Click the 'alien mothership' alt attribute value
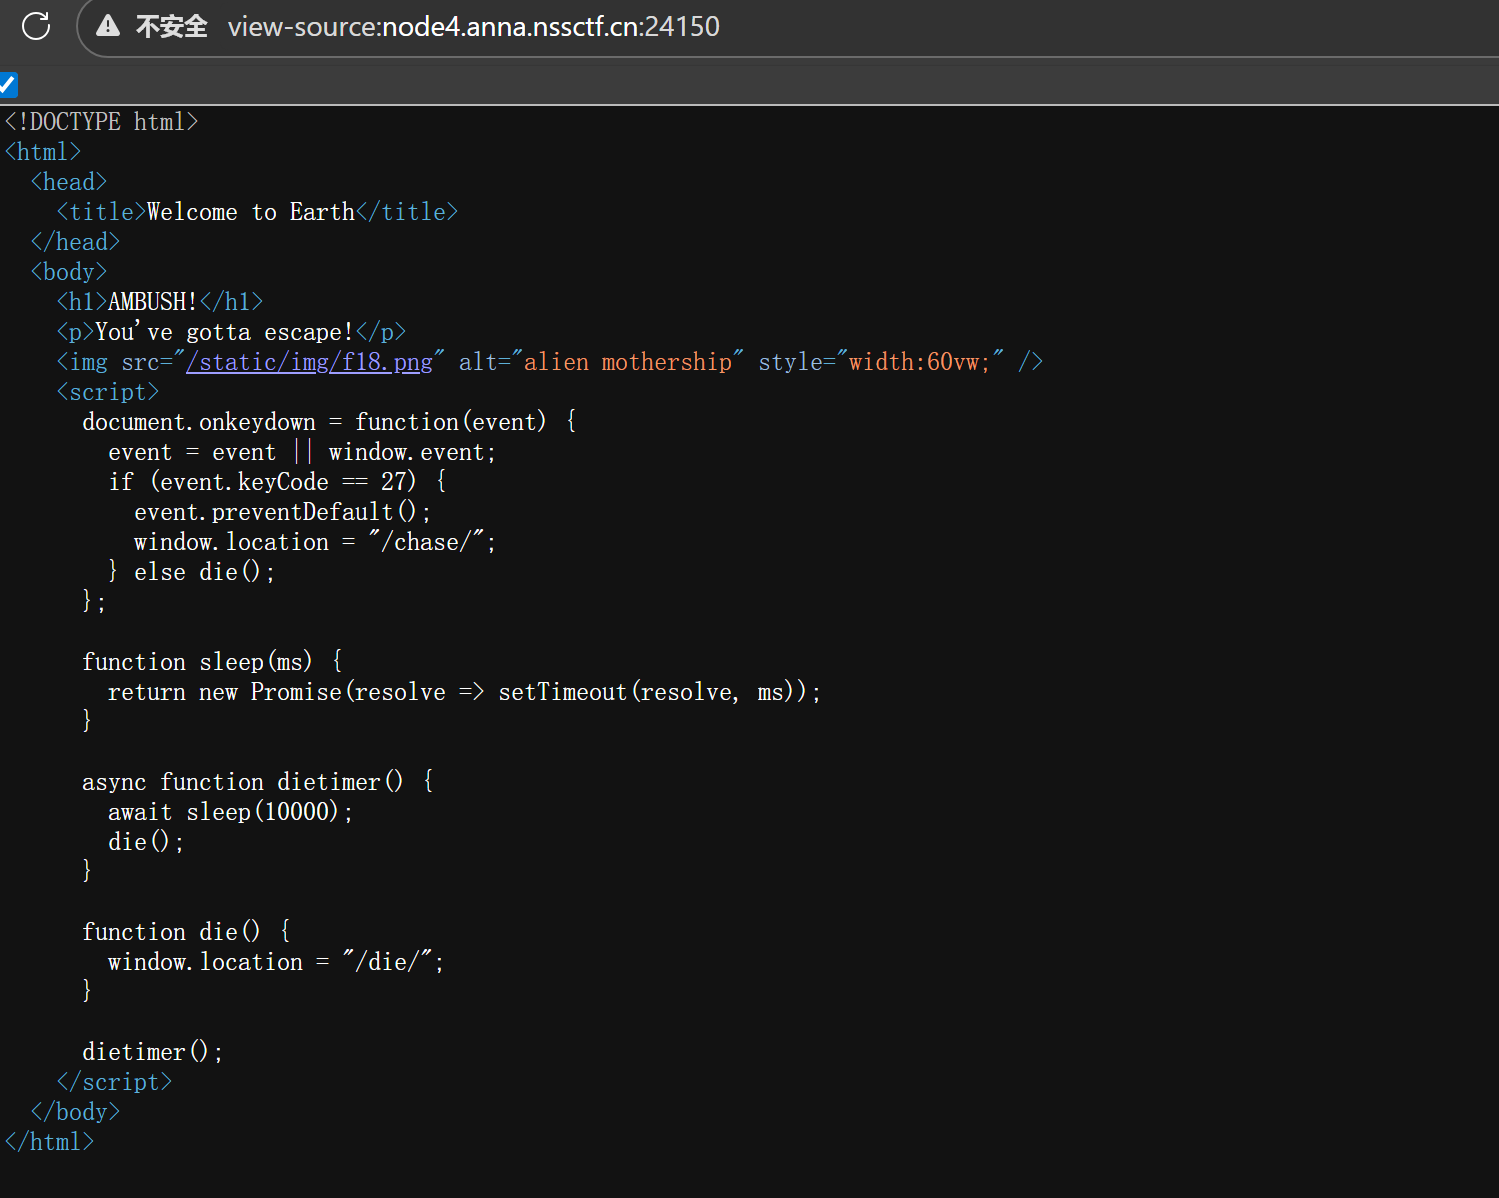 tap(627, 362)
